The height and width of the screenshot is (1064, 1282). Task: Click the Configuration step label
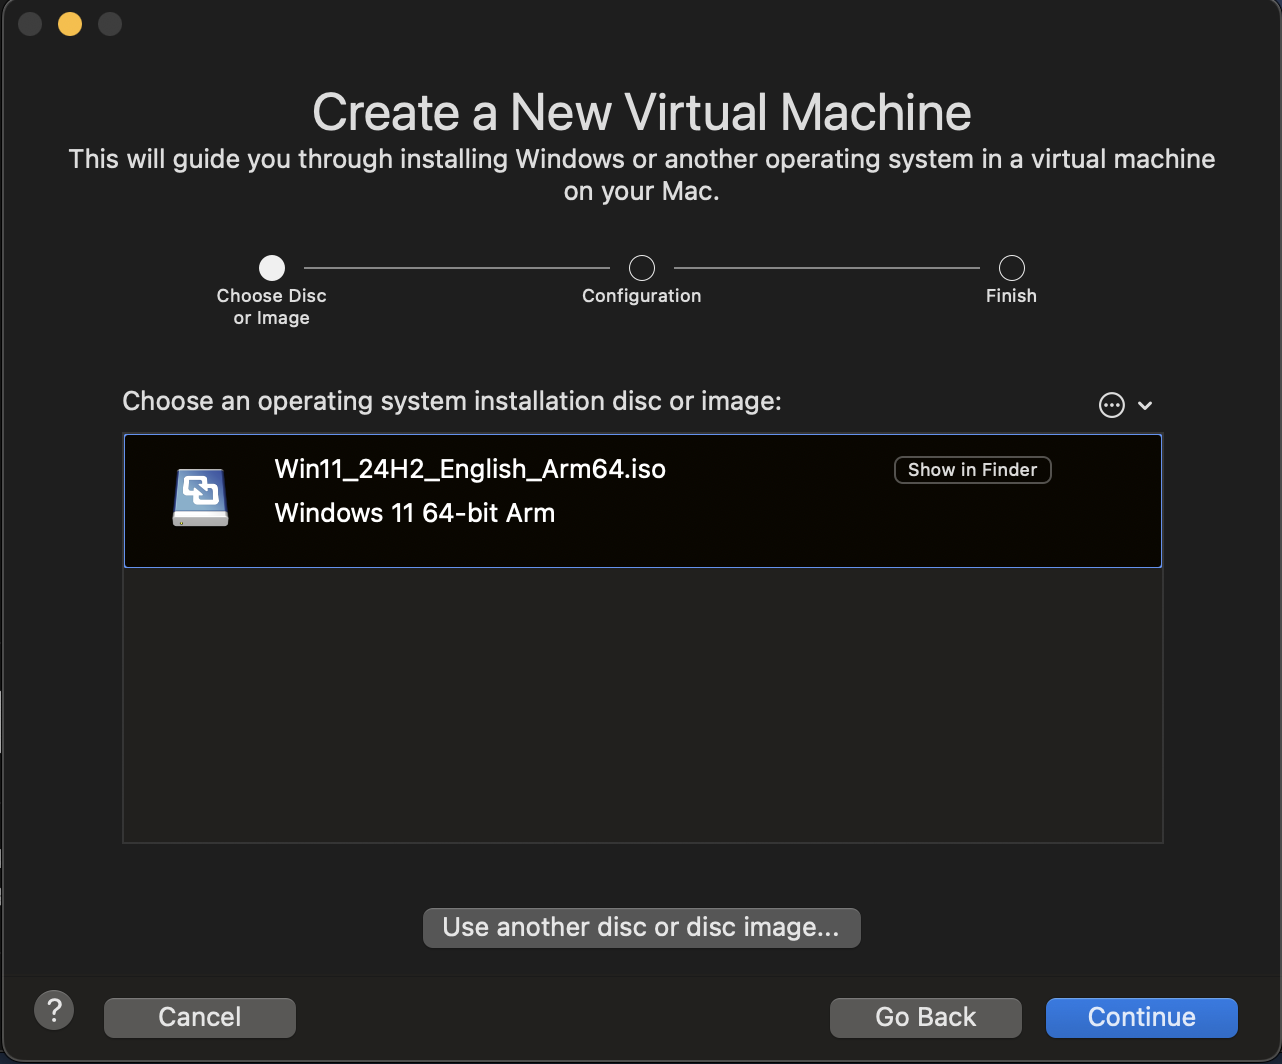click(x=642, y=296)
